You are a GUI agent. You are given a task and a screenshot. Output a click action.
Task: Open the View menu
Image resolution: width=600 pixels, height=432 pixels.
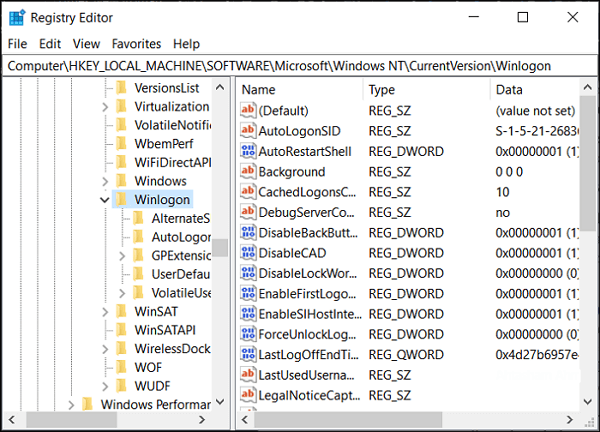[x=86, y=44]
